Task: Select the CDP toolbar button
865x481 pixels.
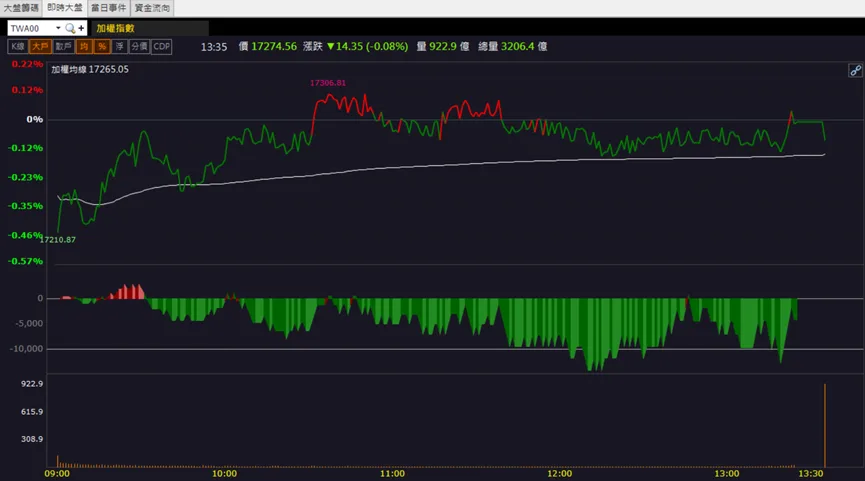Action: (162, 46)
